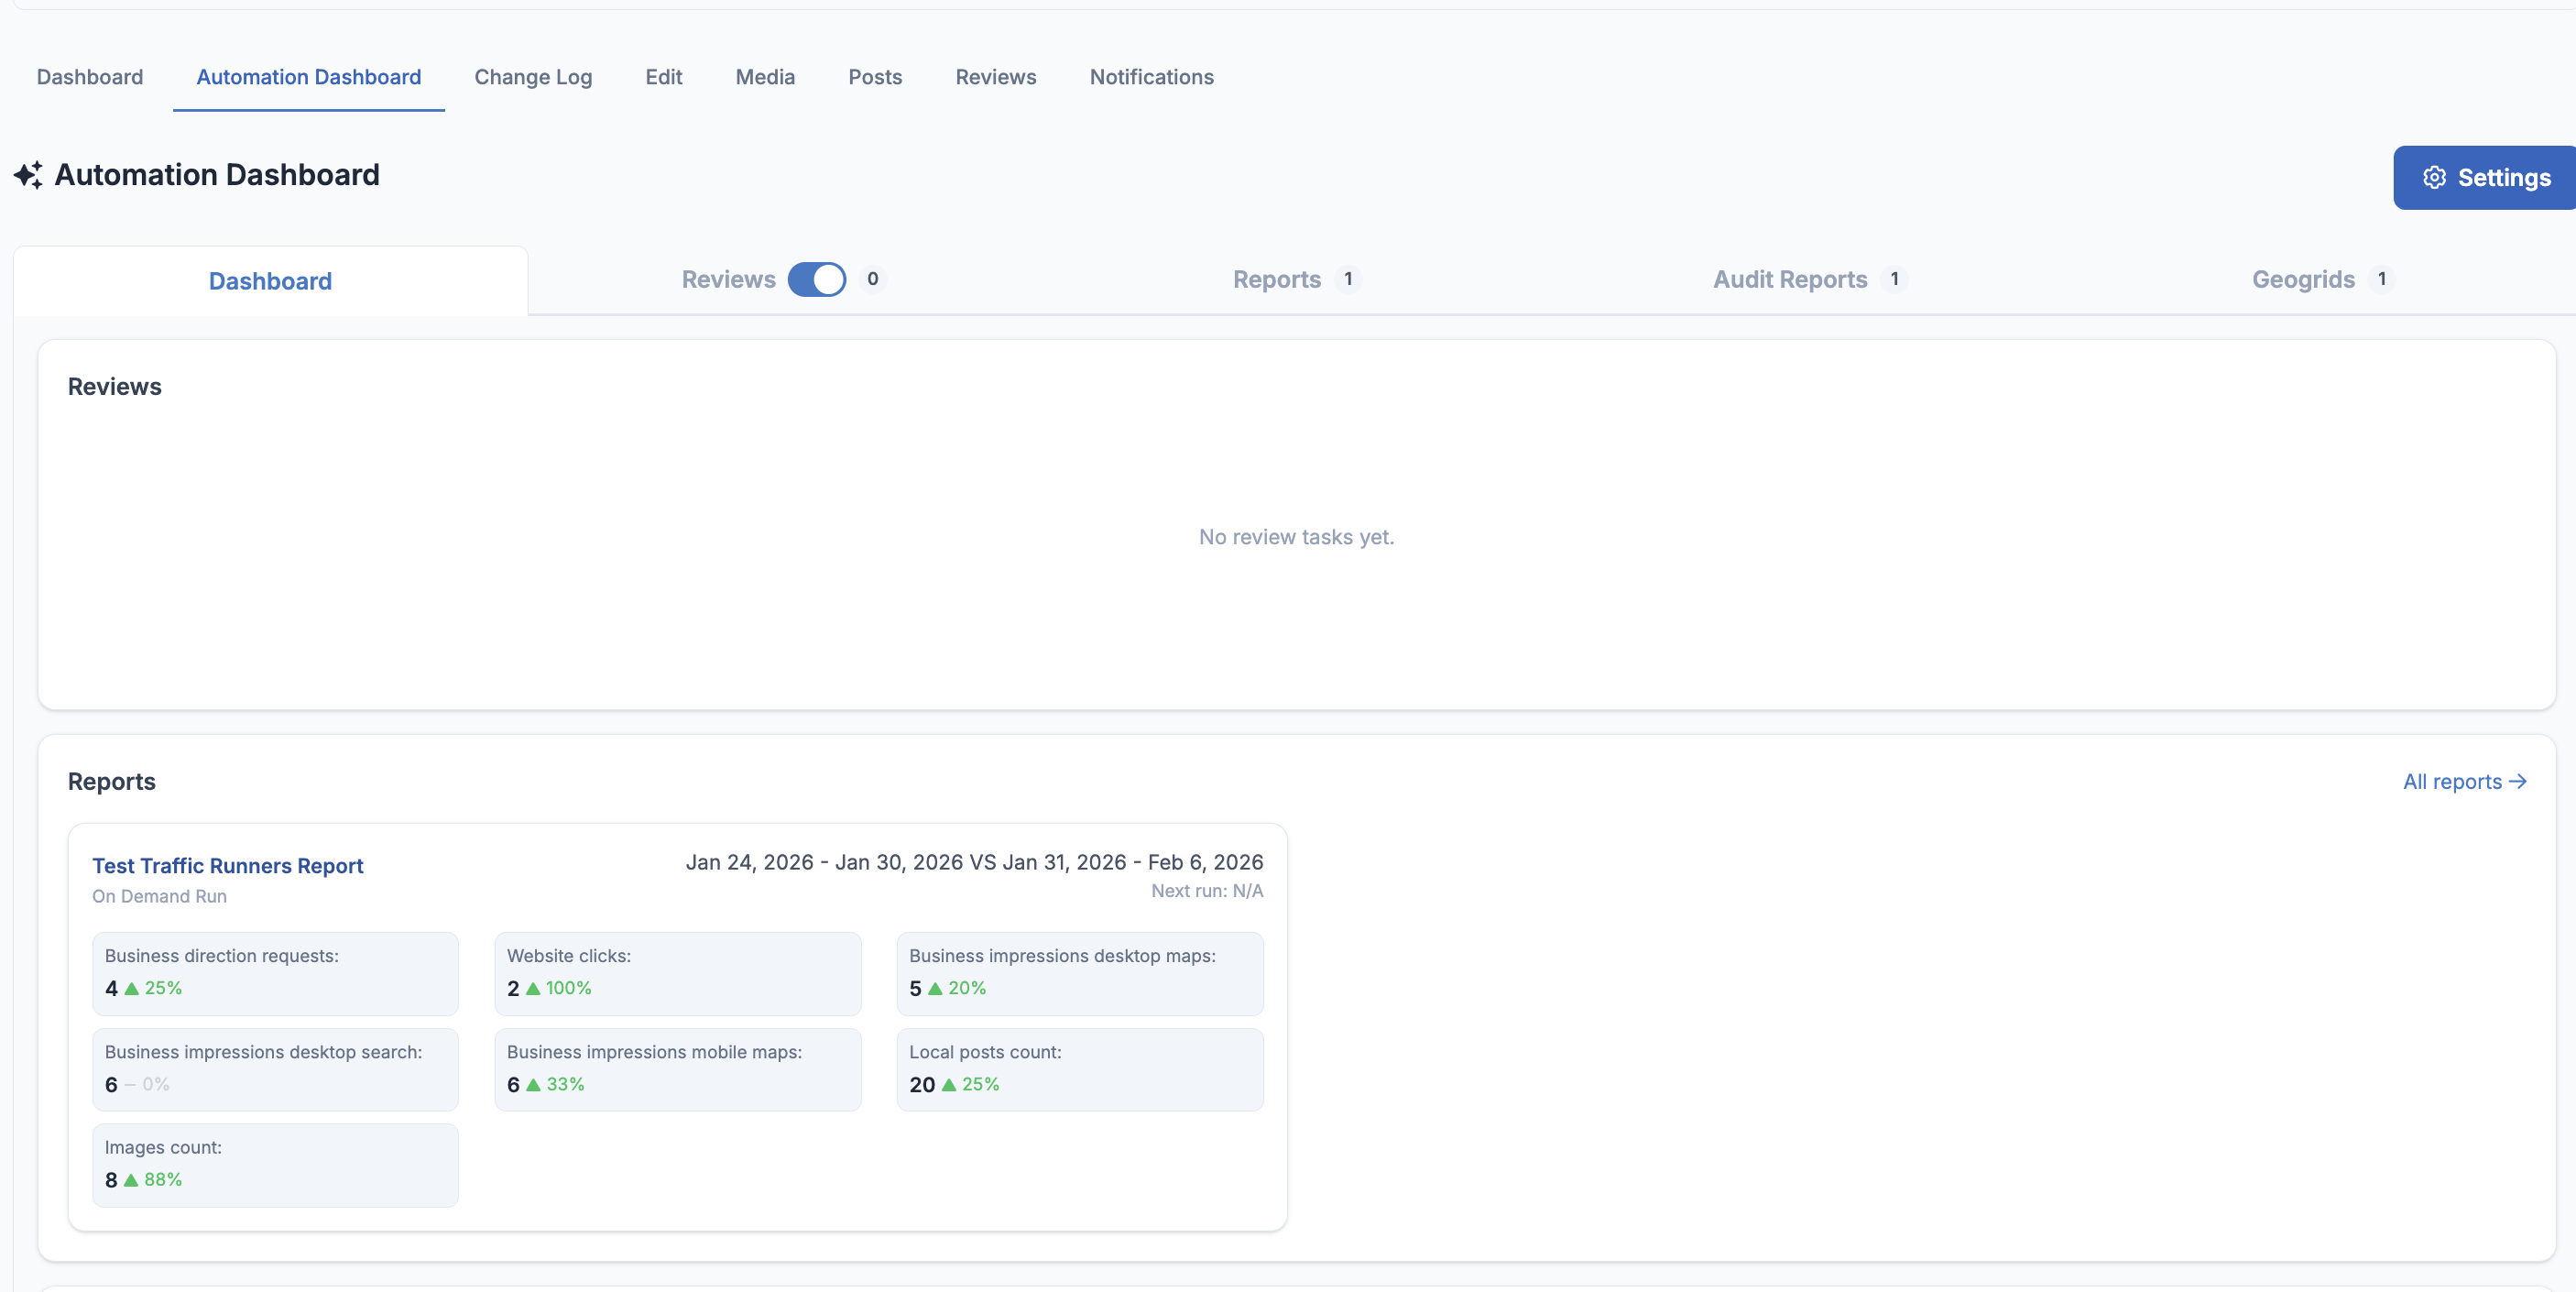Click the gear icon in Settings button
2576x1292 pixels.
click(2434, 177)
